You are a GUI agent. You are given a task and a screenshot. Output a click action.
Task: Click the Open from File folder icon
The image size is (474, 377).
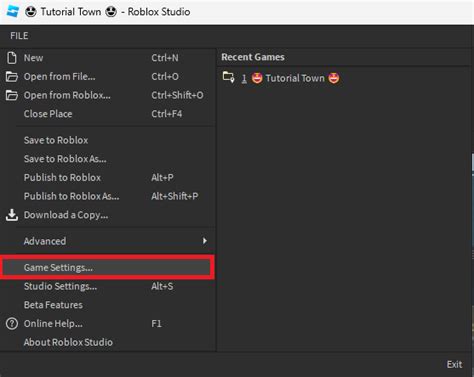(12, 76)
